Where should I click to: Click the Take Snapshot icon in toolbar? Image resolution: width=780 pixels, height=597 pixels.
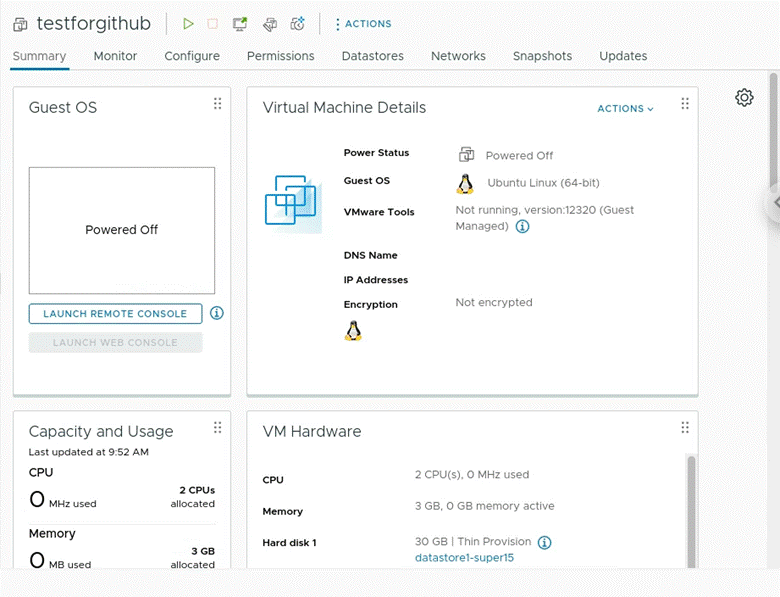(x=297, y=24)
